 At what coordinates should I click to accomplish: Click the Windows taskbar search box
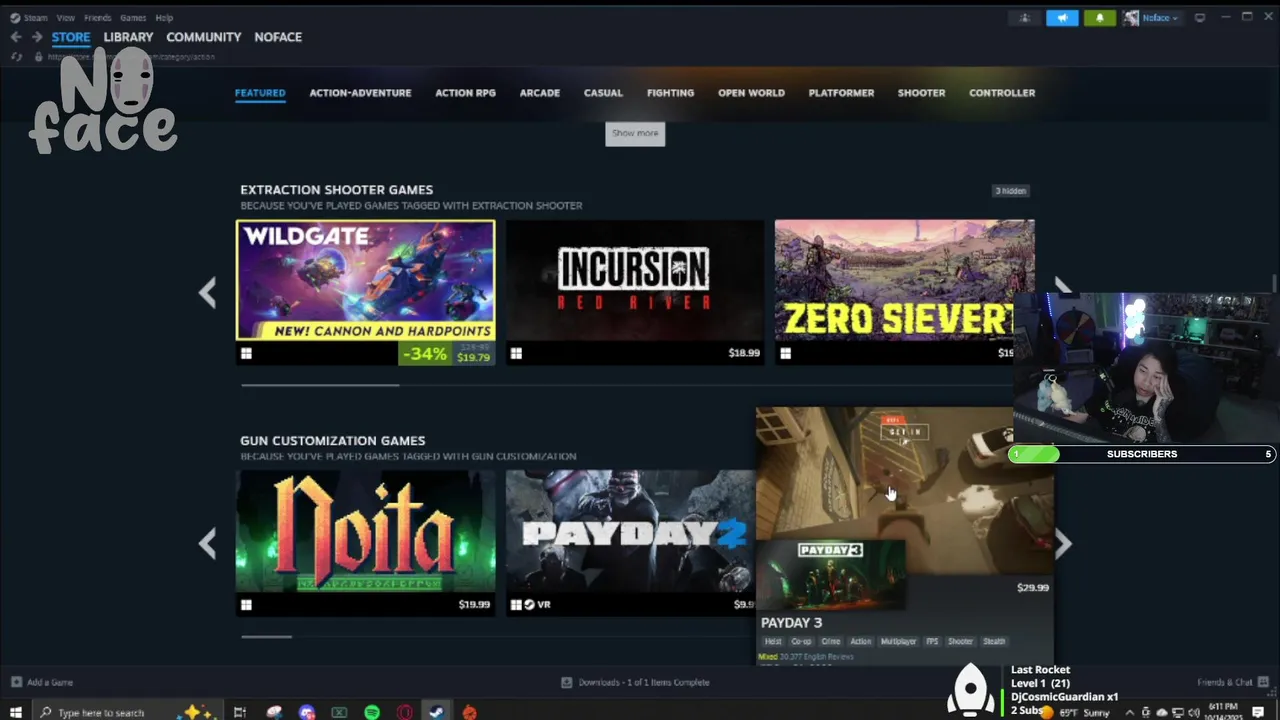[x=128, y=712]
